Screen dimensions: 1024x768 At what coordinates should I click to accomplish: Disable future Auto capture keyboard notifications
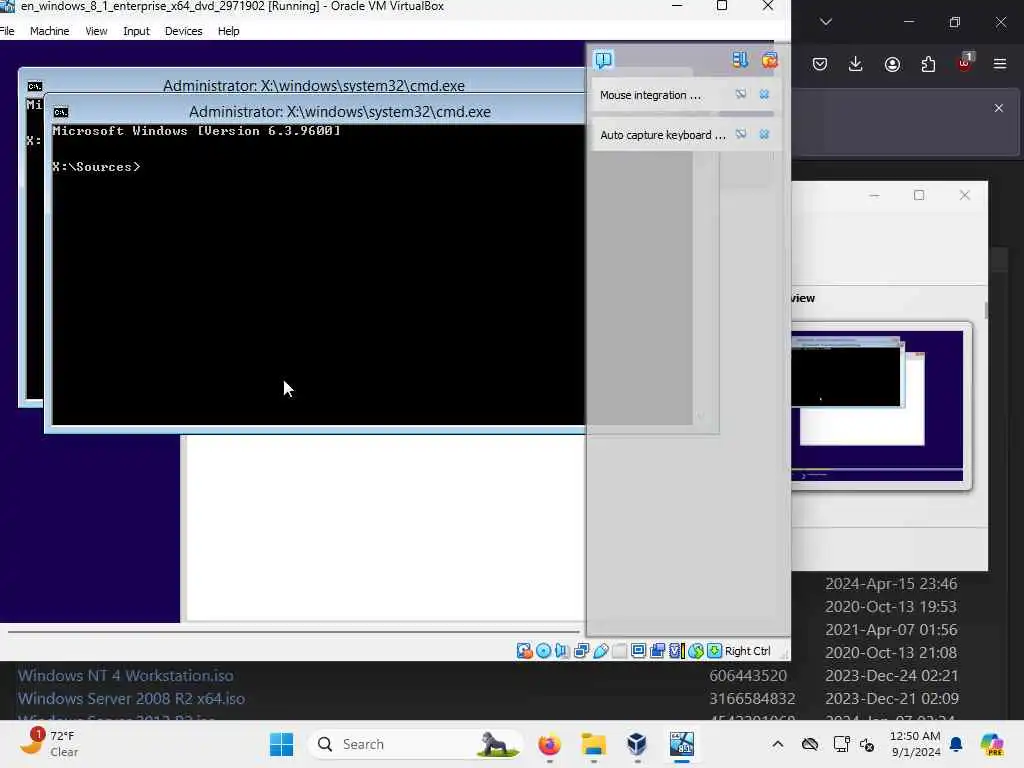click(x=741, y=135)
